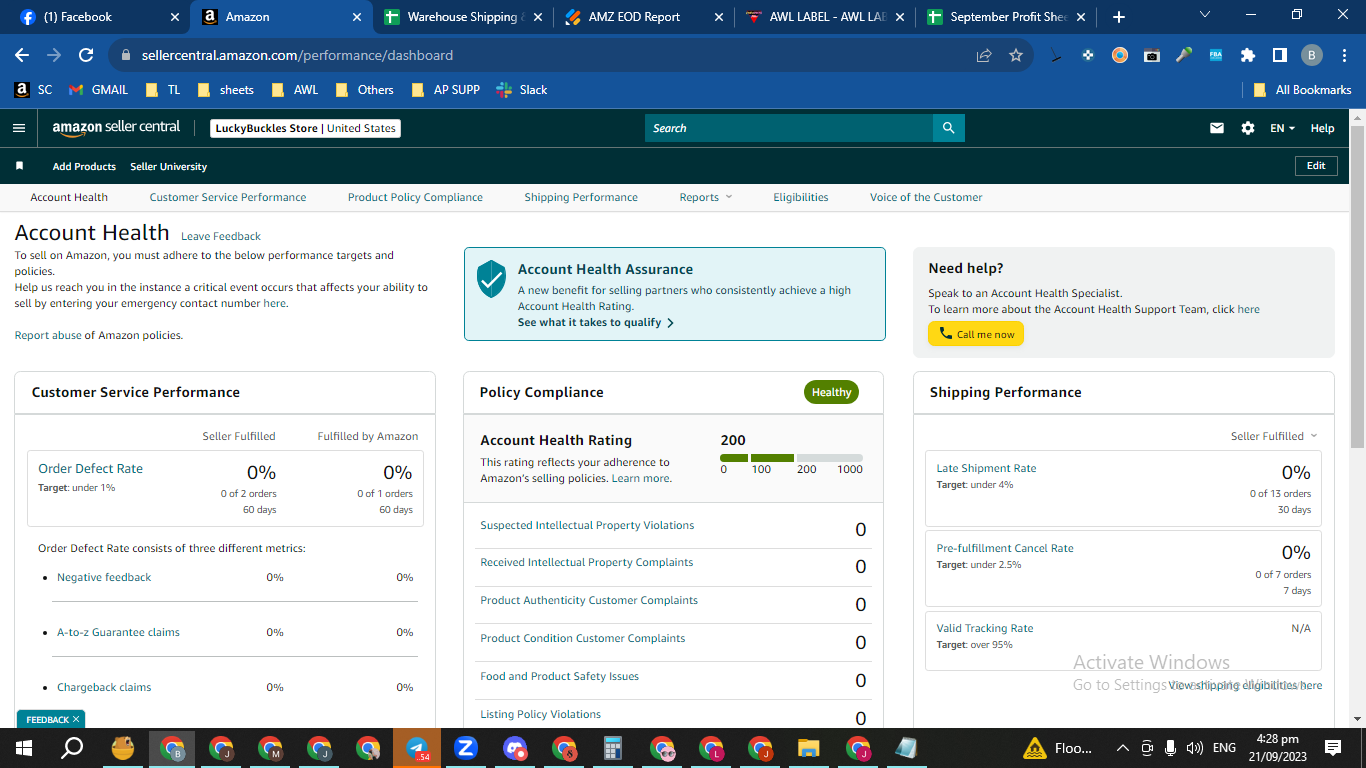This screenshot has height=768, width=1366.
Task: Open the Seller Central mail messages icon
Action: click(1217, 128)
